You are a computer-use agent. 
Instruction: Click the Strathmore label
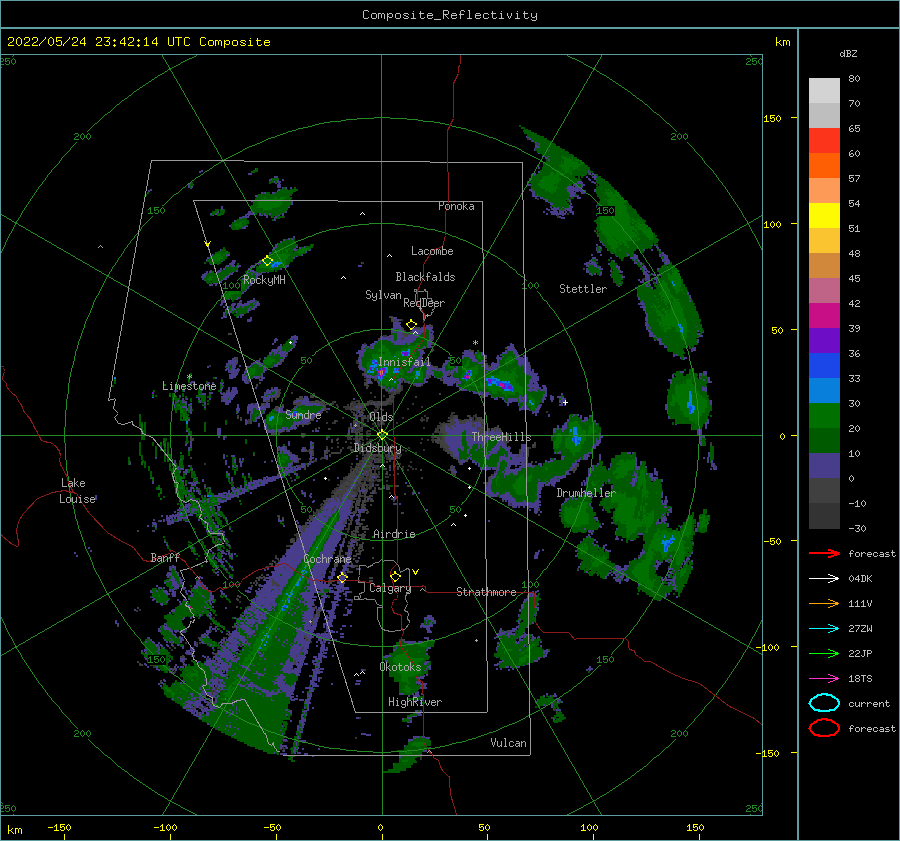486,592
